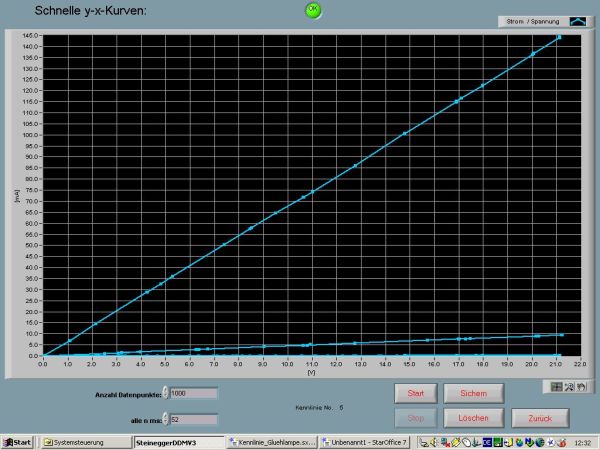Click the x-axis tick label 11.0

312,364
